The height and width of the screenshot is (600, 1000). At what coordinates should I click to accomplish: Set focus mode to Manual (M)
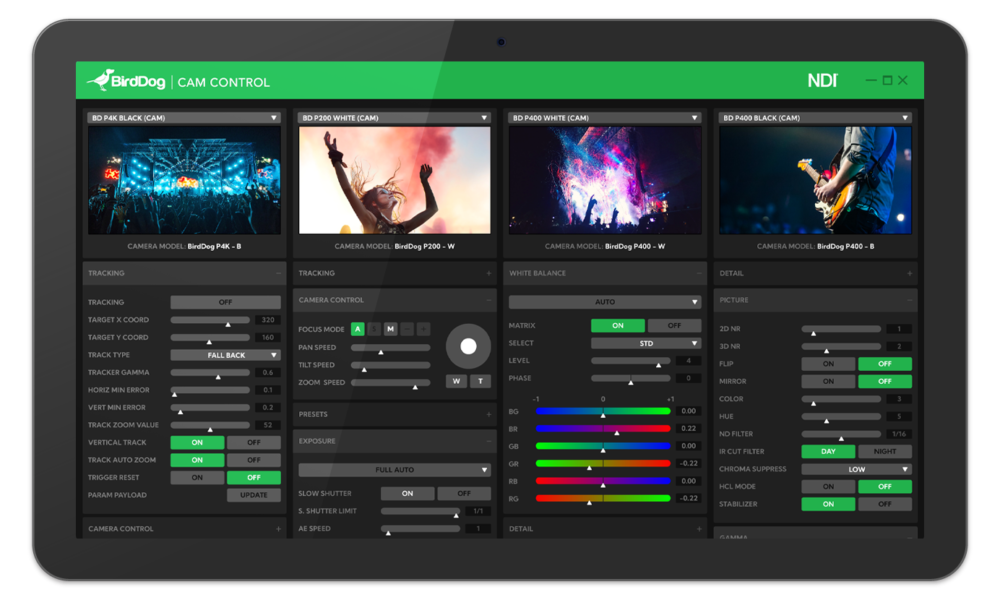[390, 329]
